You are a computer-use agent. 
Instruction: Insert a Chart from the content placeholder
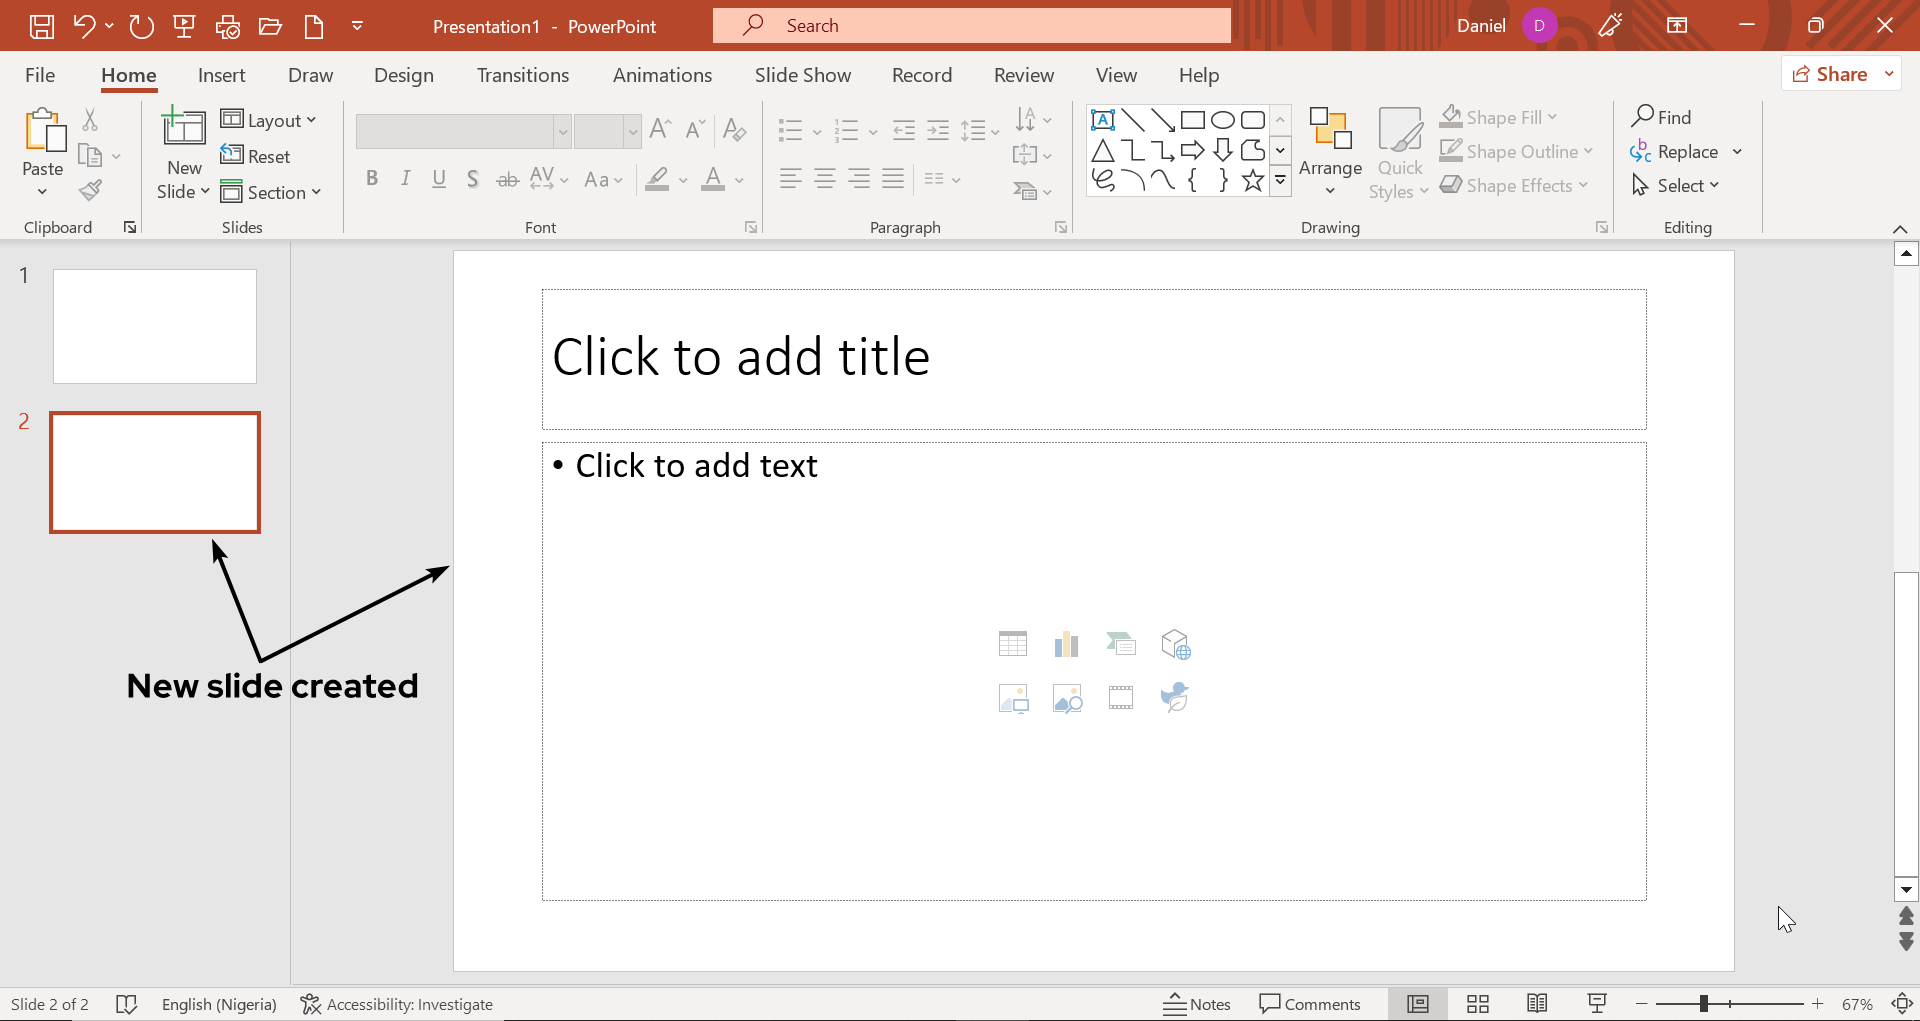[x=1066, y=643]
